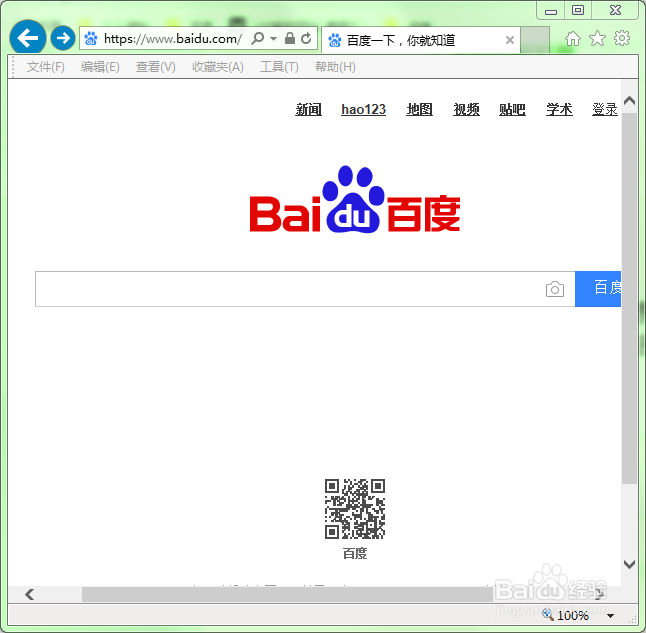Close the 百度一下 tab
The height and width of the screenshot is (633, 646).
[x=510, y=40]
